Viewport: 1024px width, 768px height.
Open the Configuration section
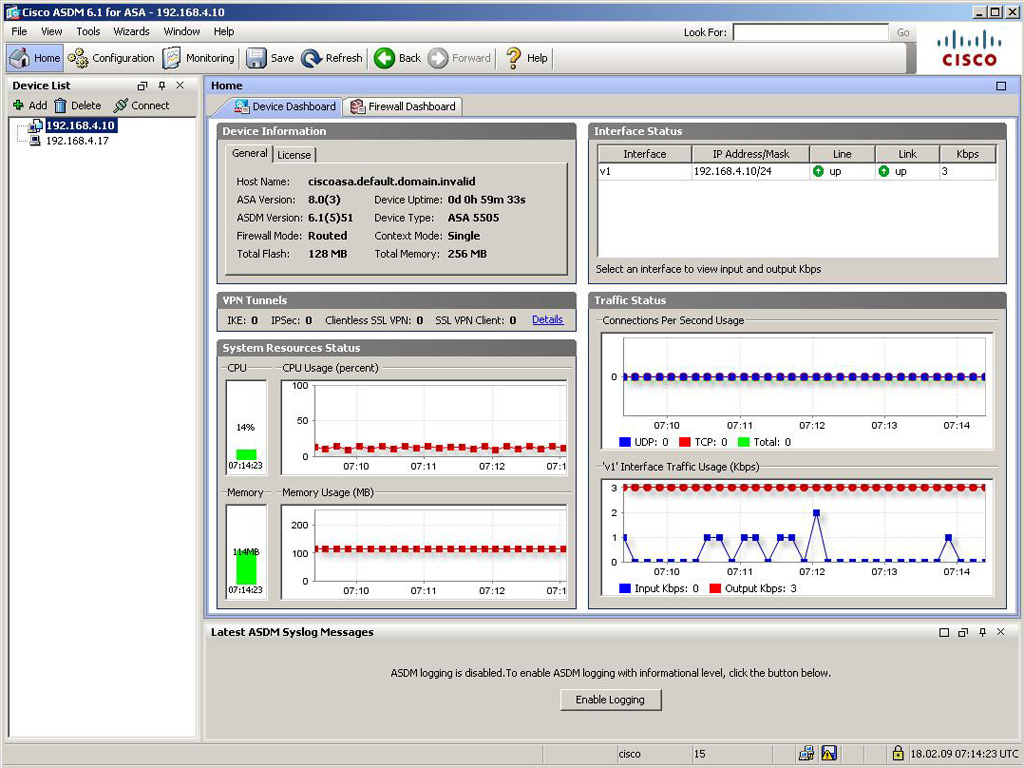coord(111,58)
